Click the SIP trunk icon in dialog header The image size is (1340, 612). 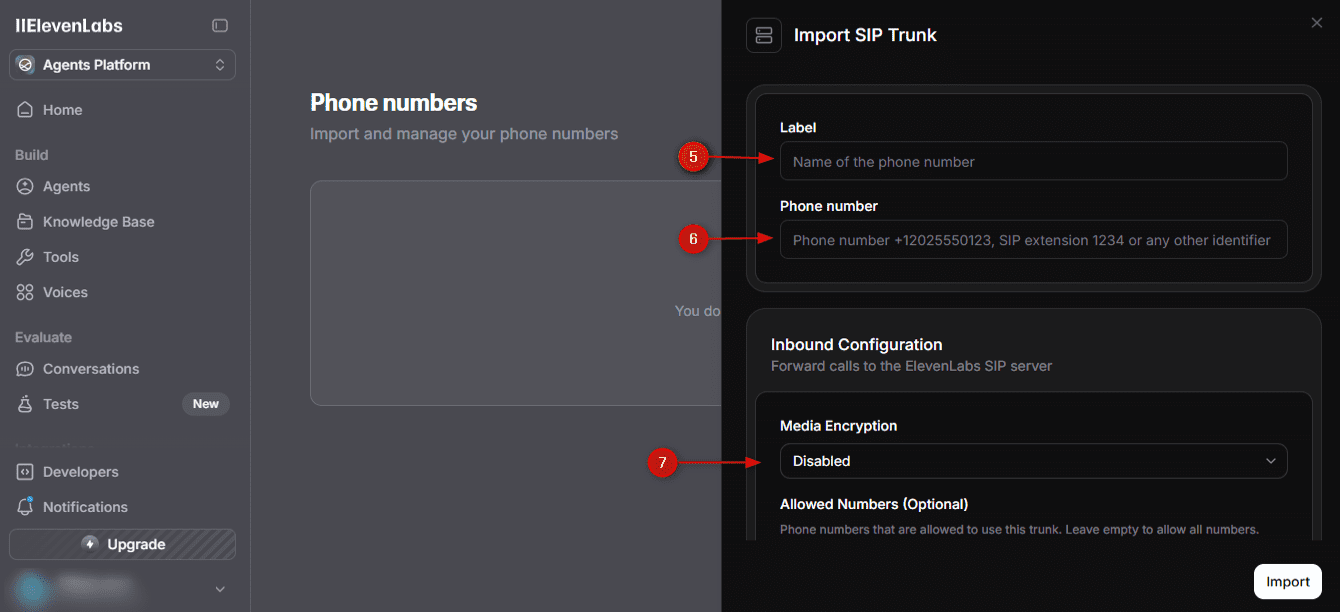[x=763, y=35]
